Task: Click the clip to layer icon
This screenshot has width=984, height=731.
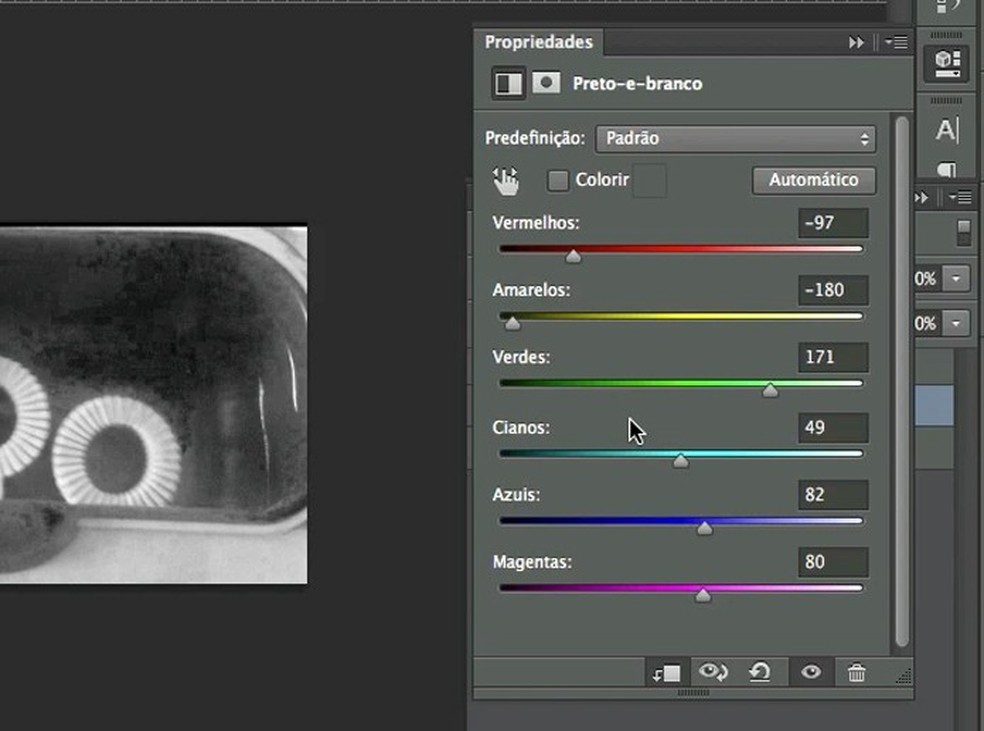Action: pyautogui.click(x=666, y=673)
